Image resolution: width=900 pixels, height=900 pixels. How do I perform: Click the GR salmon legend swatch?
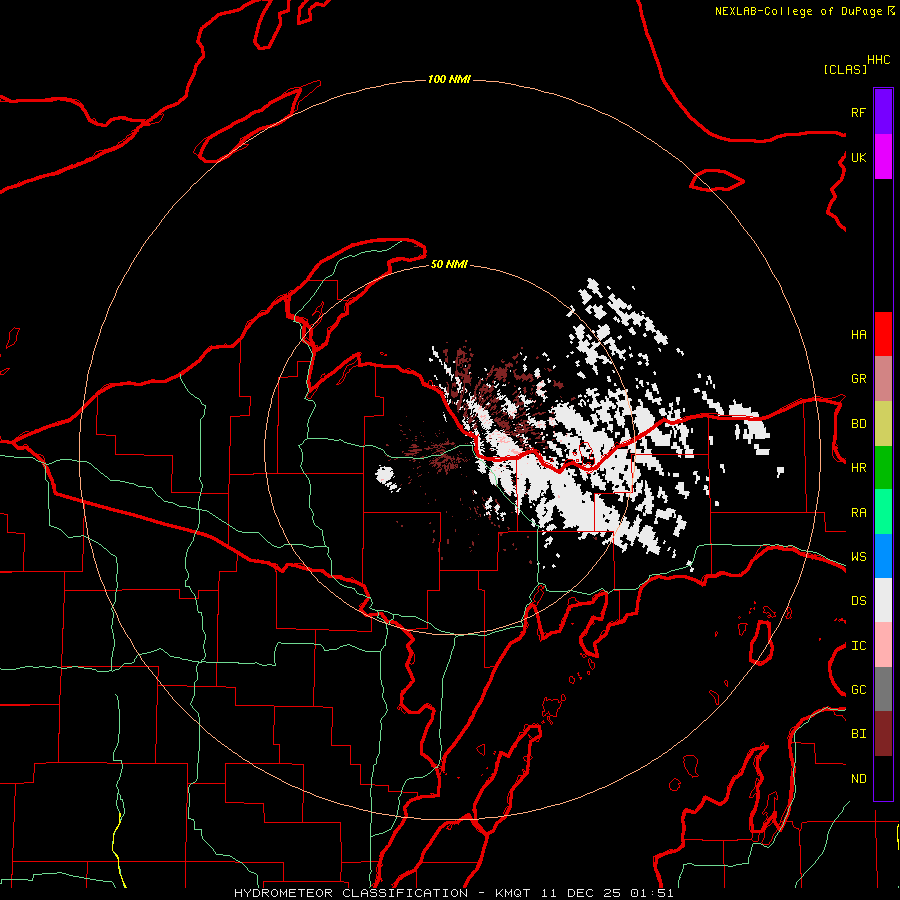883,379
